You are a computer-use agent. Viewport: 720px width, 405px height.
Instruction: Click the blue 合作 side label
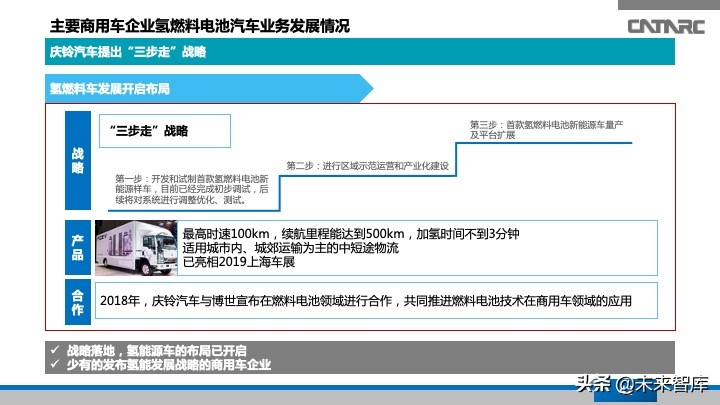click(78, 302)
